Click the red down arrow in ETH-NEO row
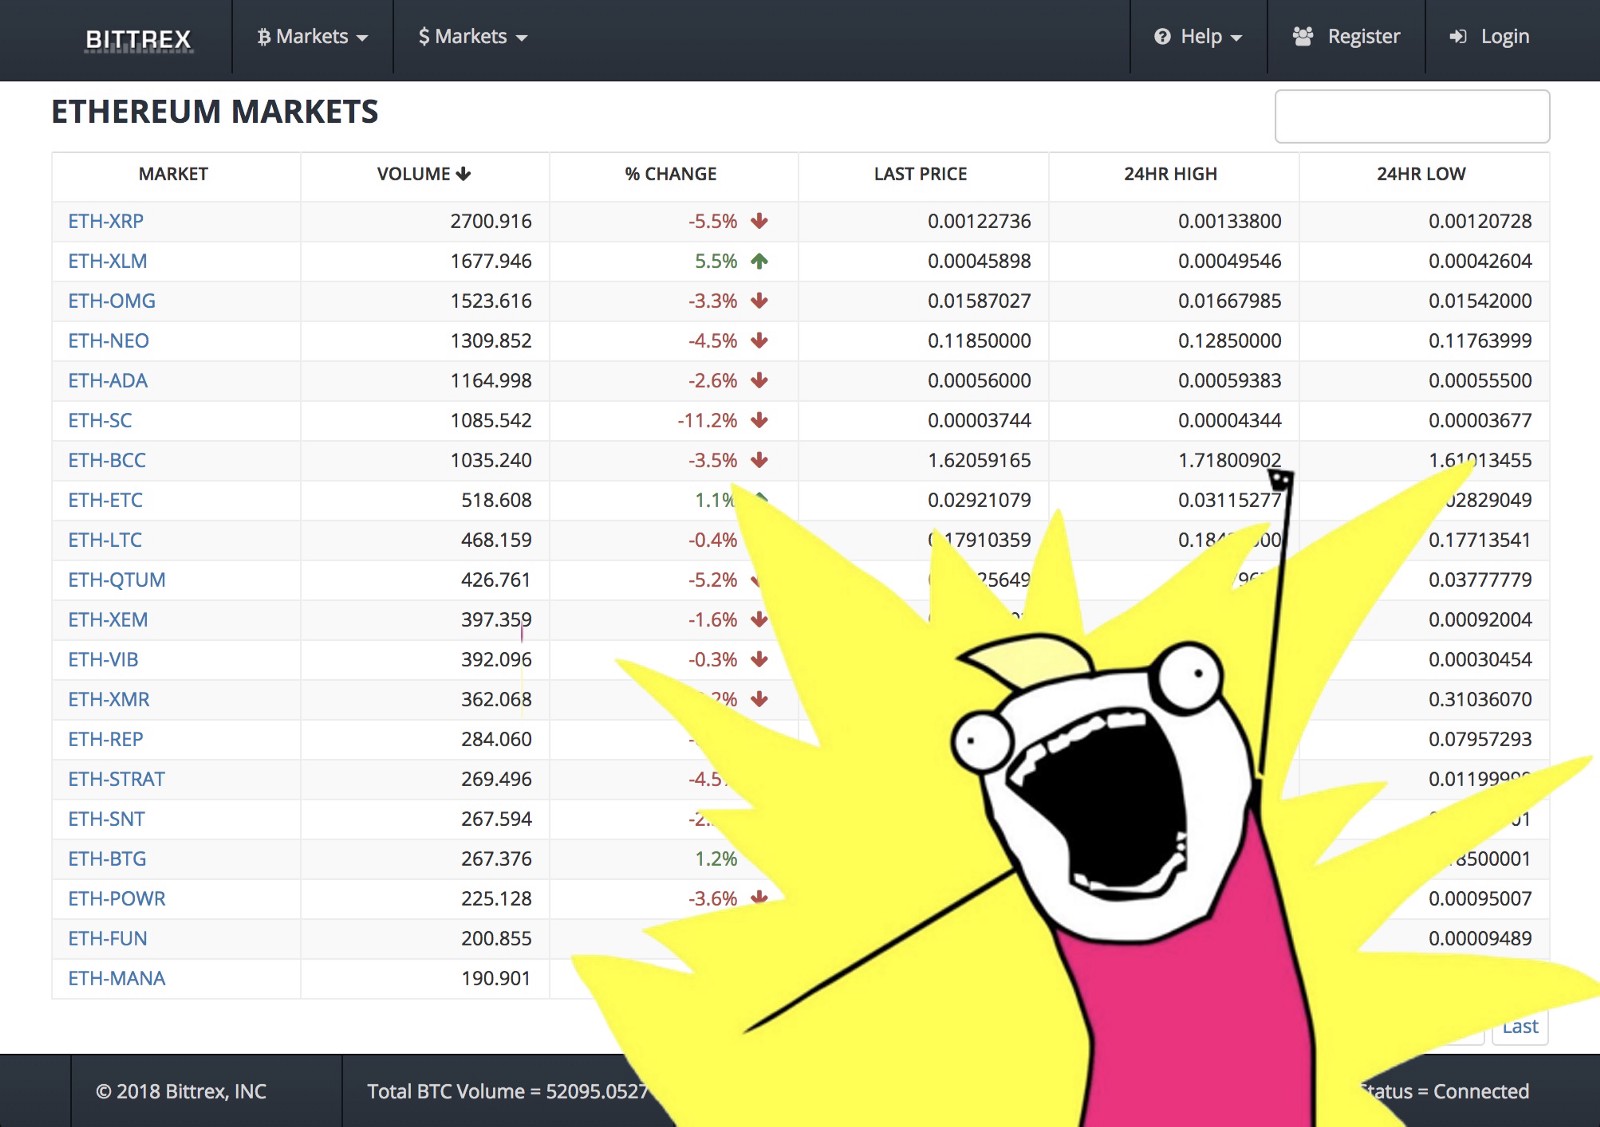This screenshot has width=1600, height=1127. click(x=760, y=341)
